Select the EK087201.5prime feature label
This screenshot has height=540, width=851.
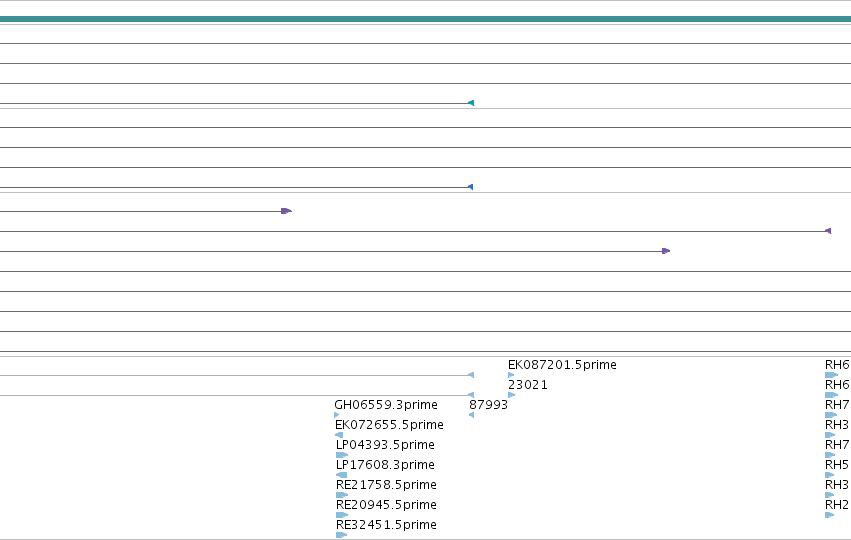click(x=562, y=365)
